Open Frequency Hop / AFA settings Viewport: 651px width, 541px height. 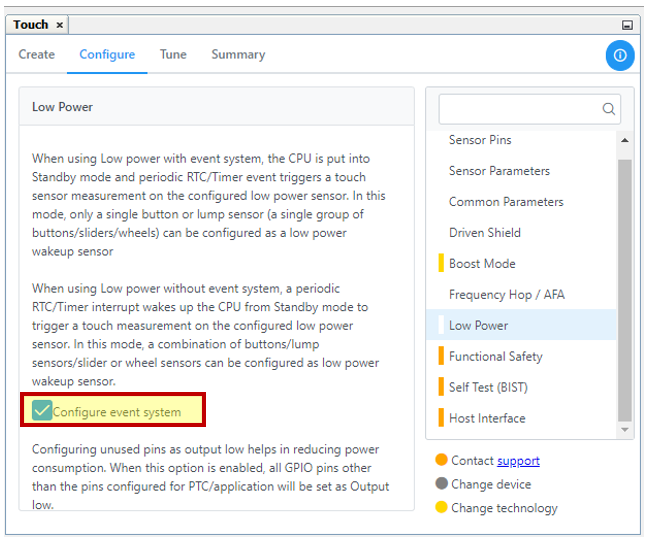pos(506,295)
